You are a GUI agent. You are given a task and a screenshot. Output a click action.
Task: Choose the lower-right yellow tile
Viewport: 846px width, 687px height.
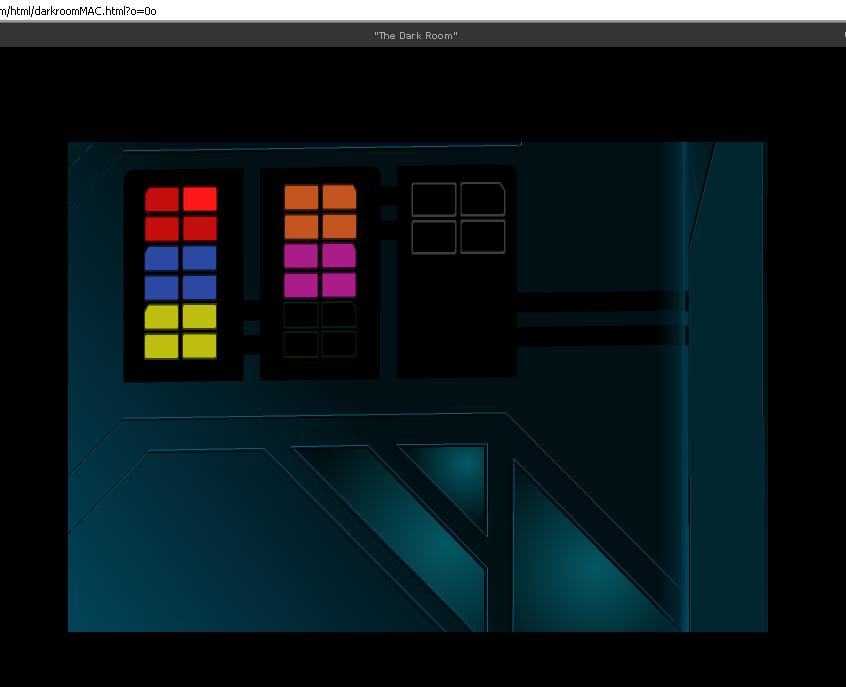click(200, 346)
